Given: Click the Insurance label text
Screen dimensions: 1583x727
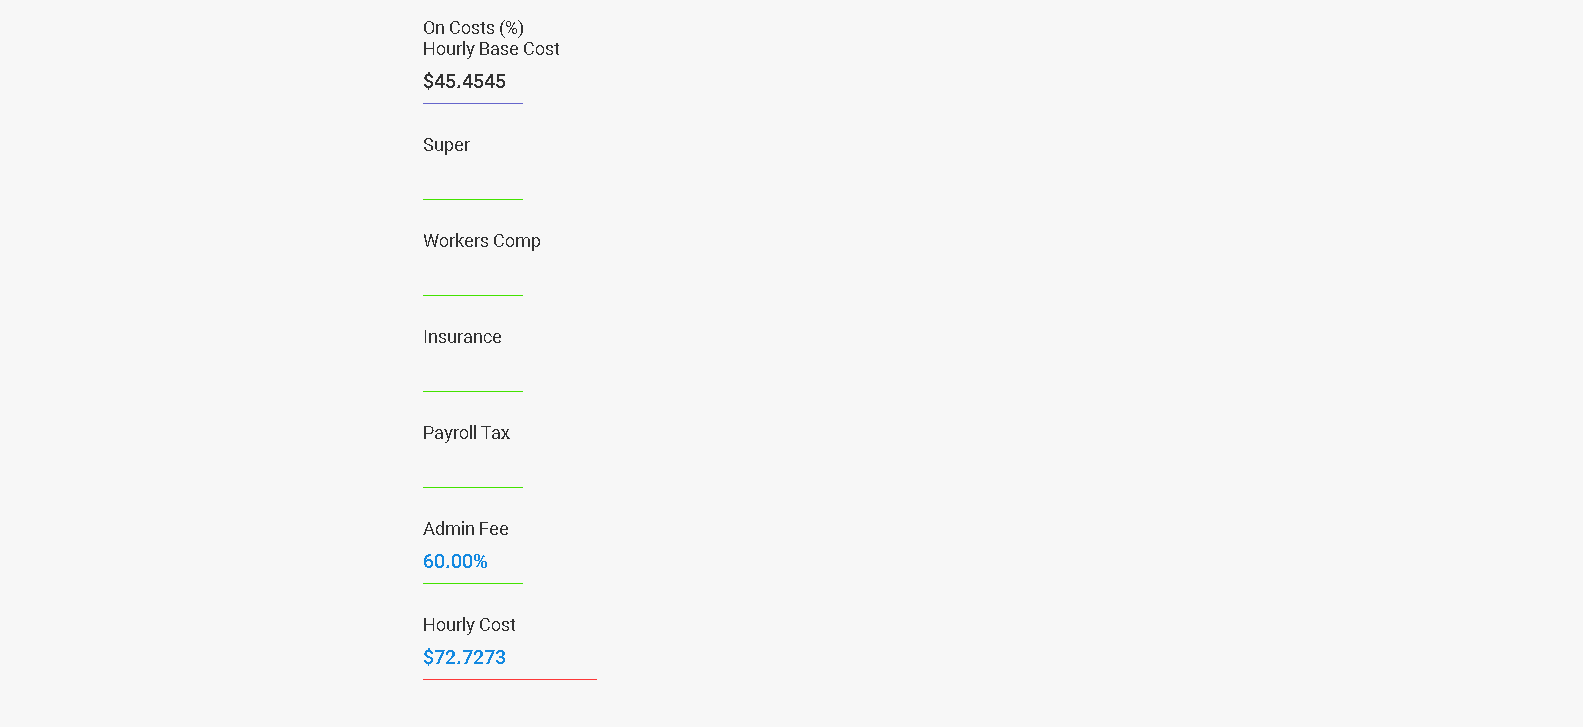Looking at the screenshot, I should 462,337.
